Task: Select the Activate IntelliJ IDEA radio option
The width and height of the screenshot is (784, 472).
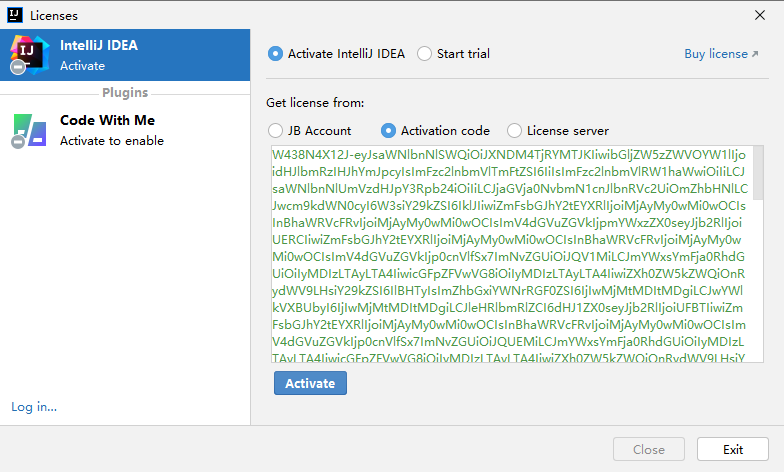Action: click(x=276, y=54)
